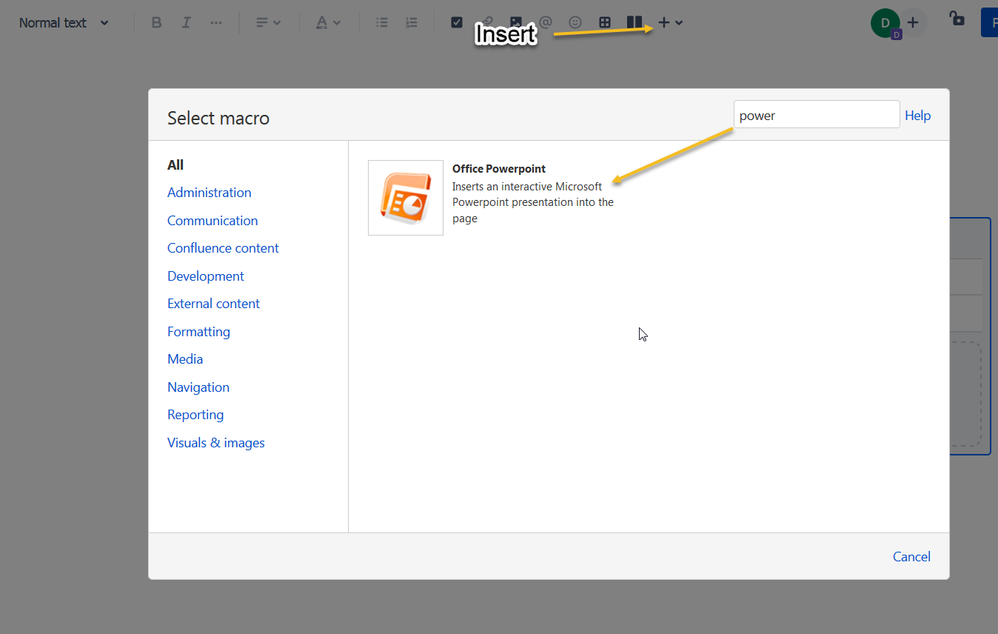Click the green D user avatar

tap(885, 24)
